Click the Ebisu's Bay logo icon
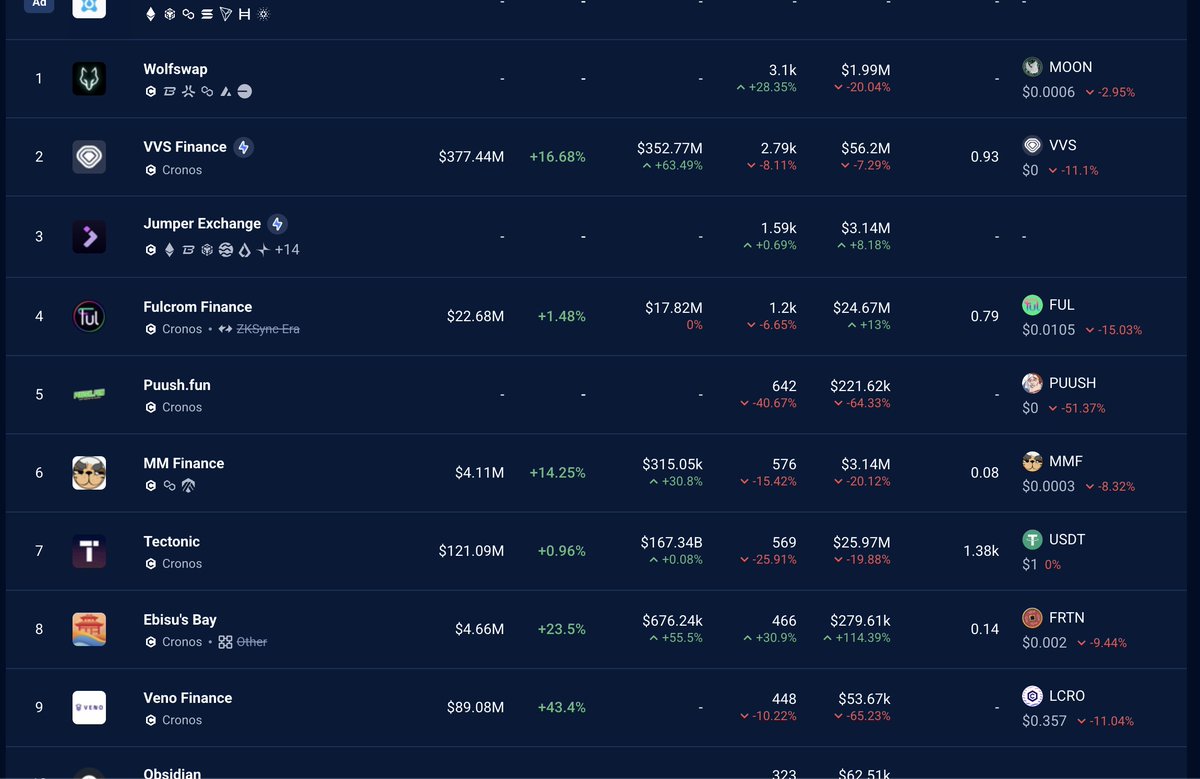This screenshot has width=1200, height=779. tap(89, 629)
